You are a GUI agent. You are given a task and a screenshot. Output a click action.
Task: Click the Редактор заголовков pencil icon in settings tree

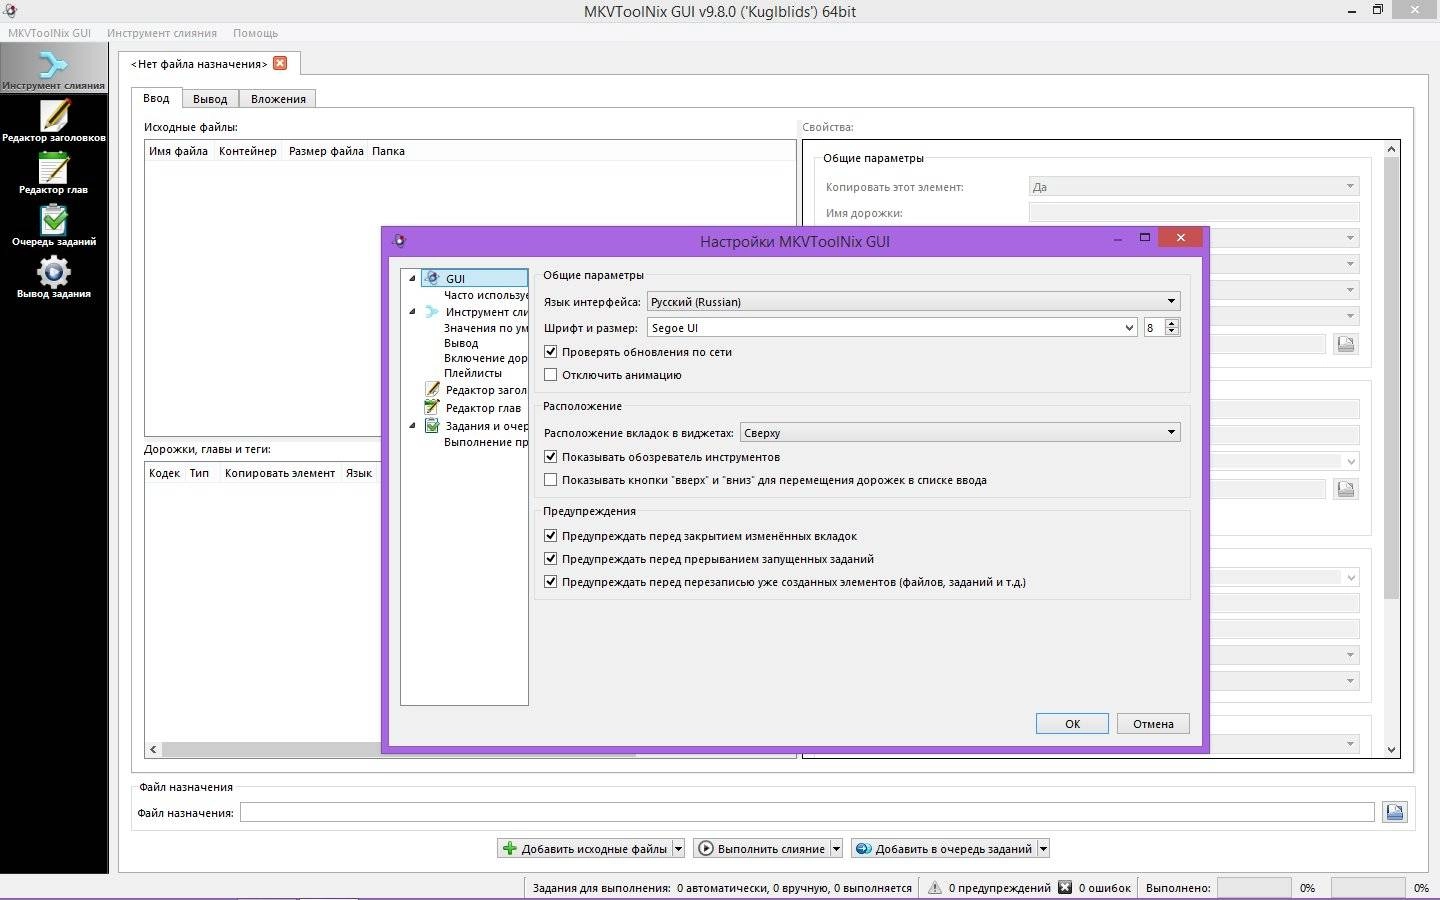point(432,389)
